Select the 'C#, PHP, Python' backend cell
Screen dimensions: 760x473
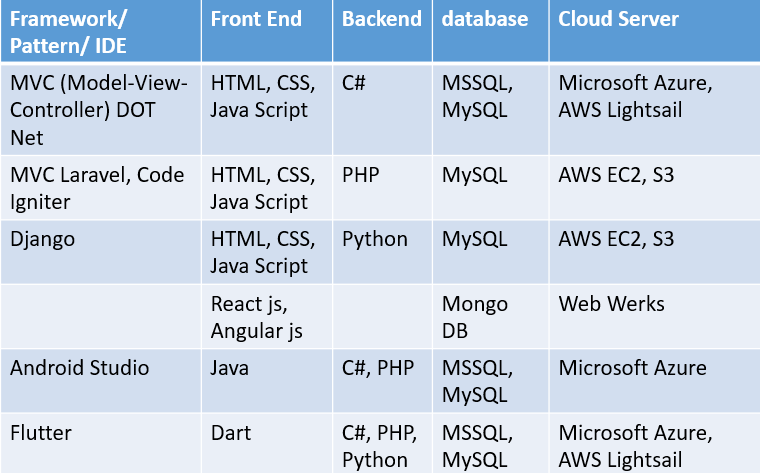pyautogui.click(x=382, y=443)
